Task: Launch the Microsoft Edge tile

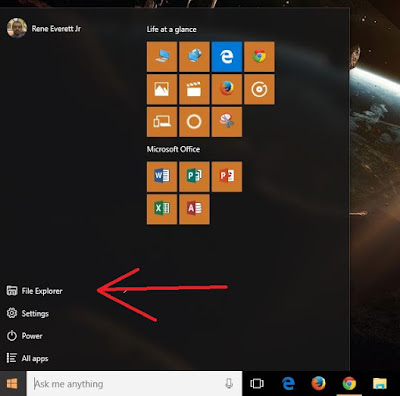Action: (x=227, y=57)
